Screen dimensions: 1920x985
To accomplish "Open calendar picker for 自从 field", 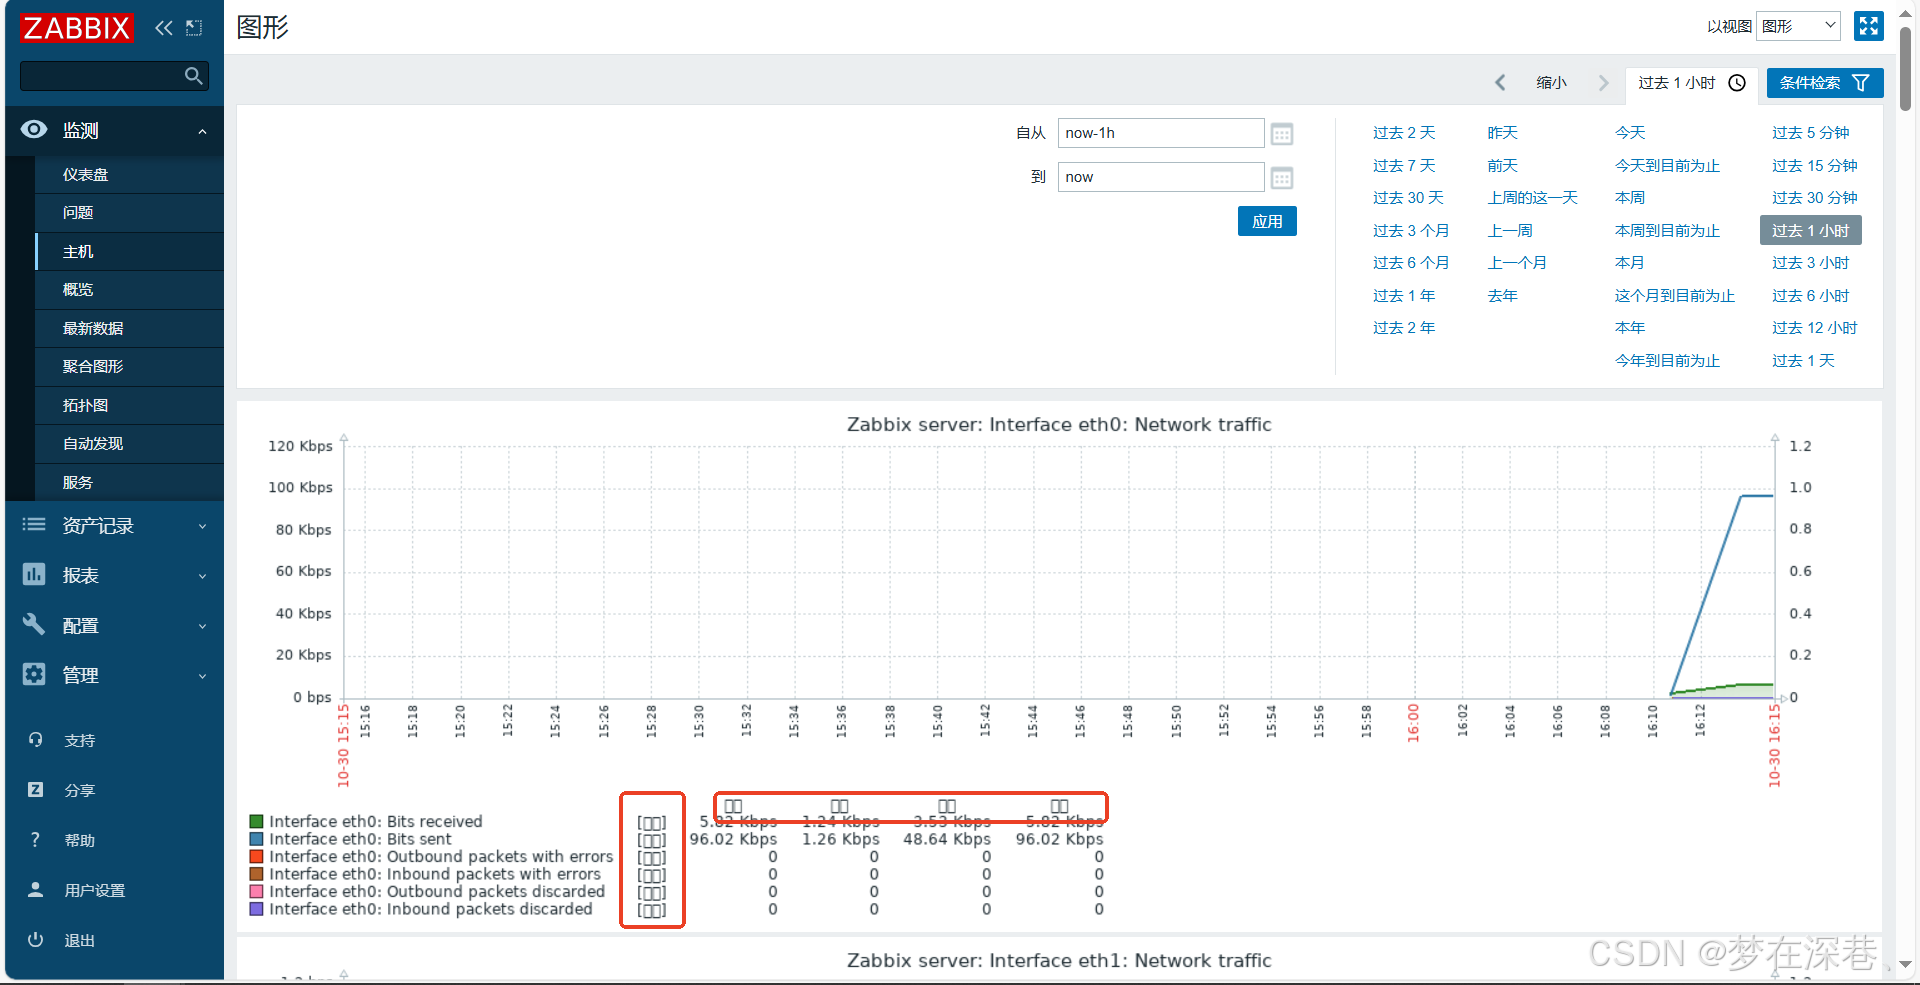I will [x=1282, y=134].
